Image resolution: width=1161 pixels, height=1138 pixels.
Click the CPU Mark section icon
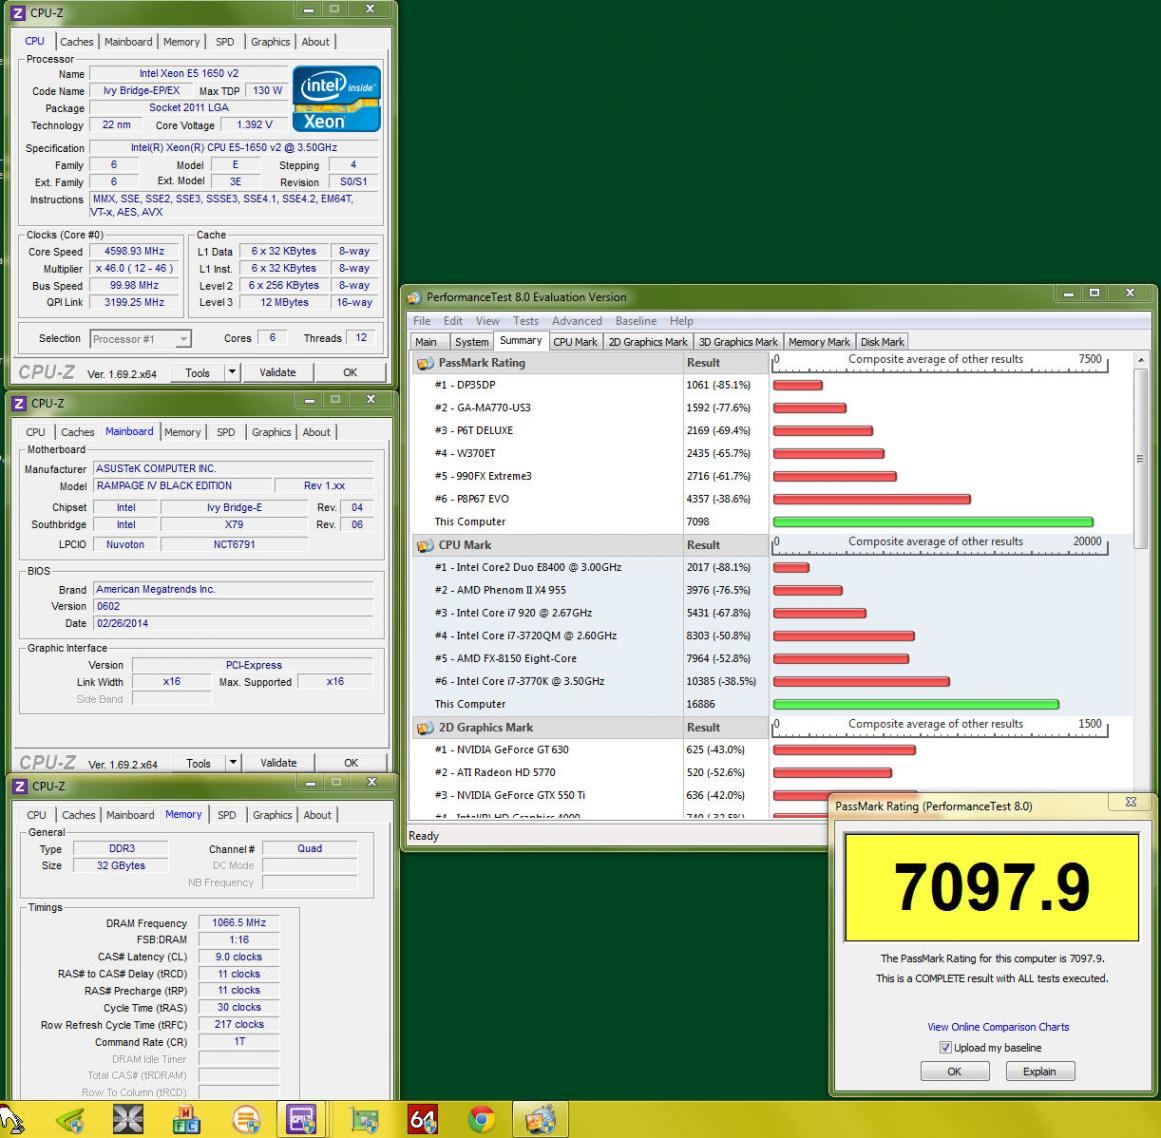(x=425, y=545)
